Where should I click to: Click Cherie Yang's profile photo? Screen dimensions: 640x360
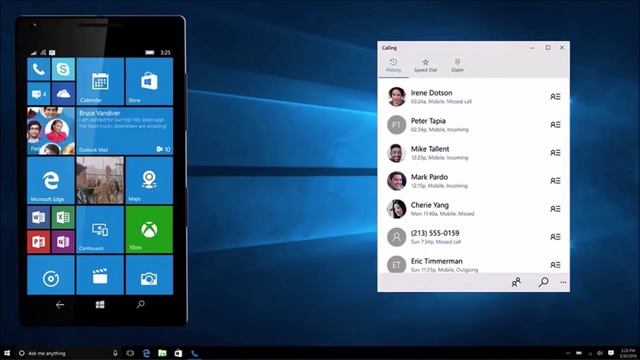coord(396,209)
